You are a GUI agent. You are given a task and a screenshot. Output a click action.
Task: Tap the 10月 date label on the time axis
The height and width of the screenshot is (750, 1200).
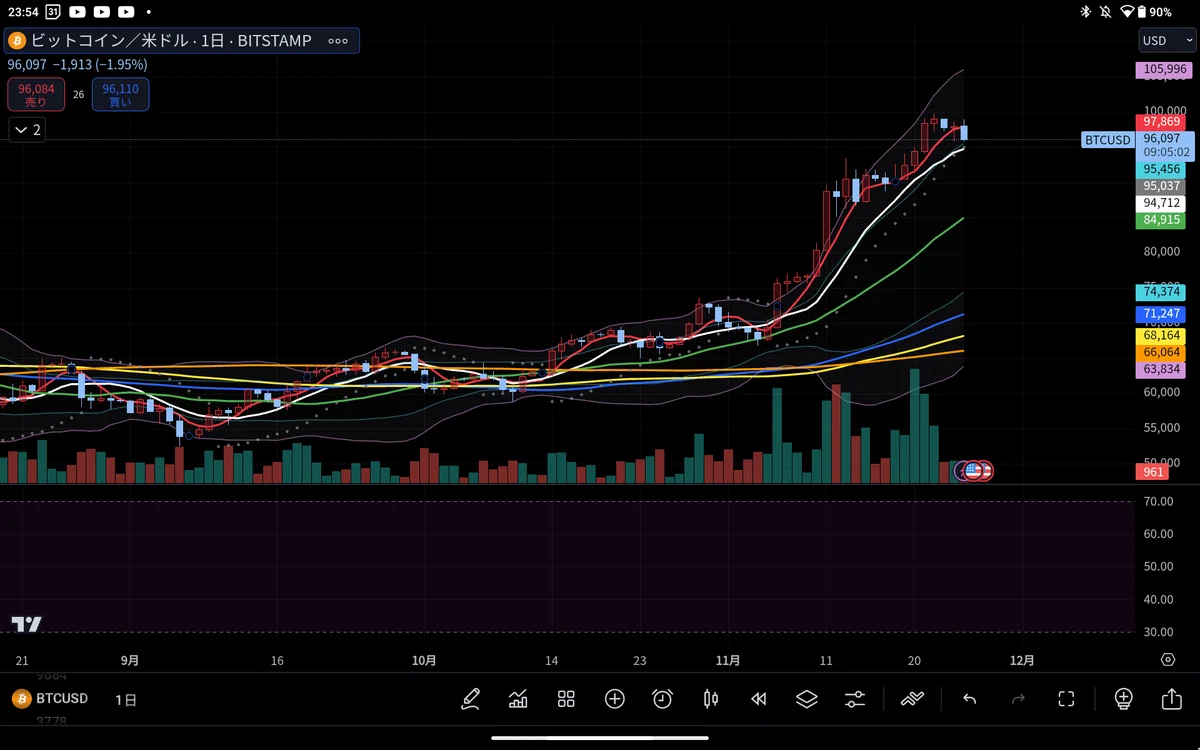pos(424,661)
